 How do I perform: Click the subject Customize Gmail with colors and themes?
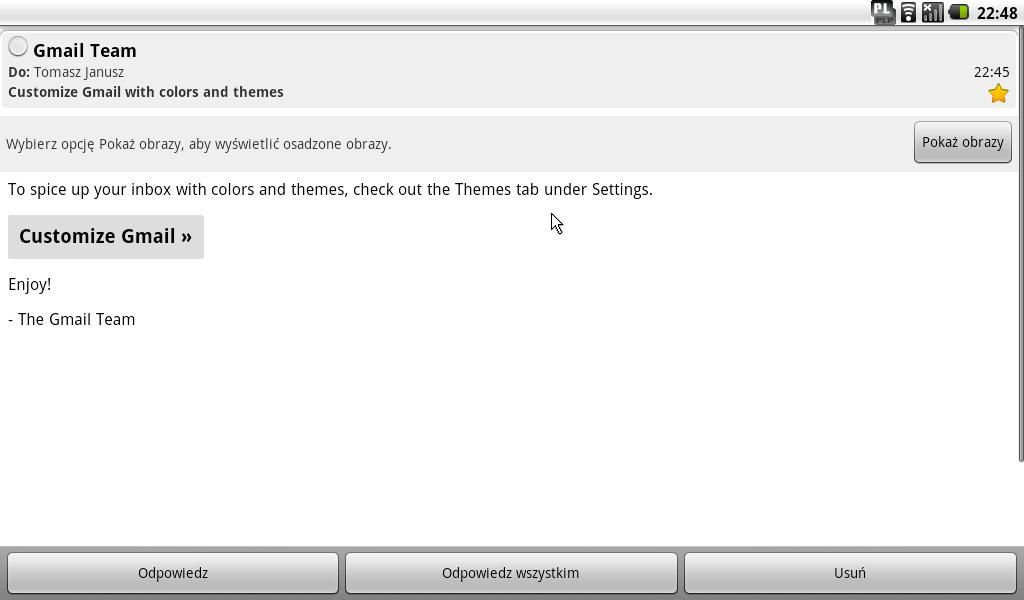(146, 92)
